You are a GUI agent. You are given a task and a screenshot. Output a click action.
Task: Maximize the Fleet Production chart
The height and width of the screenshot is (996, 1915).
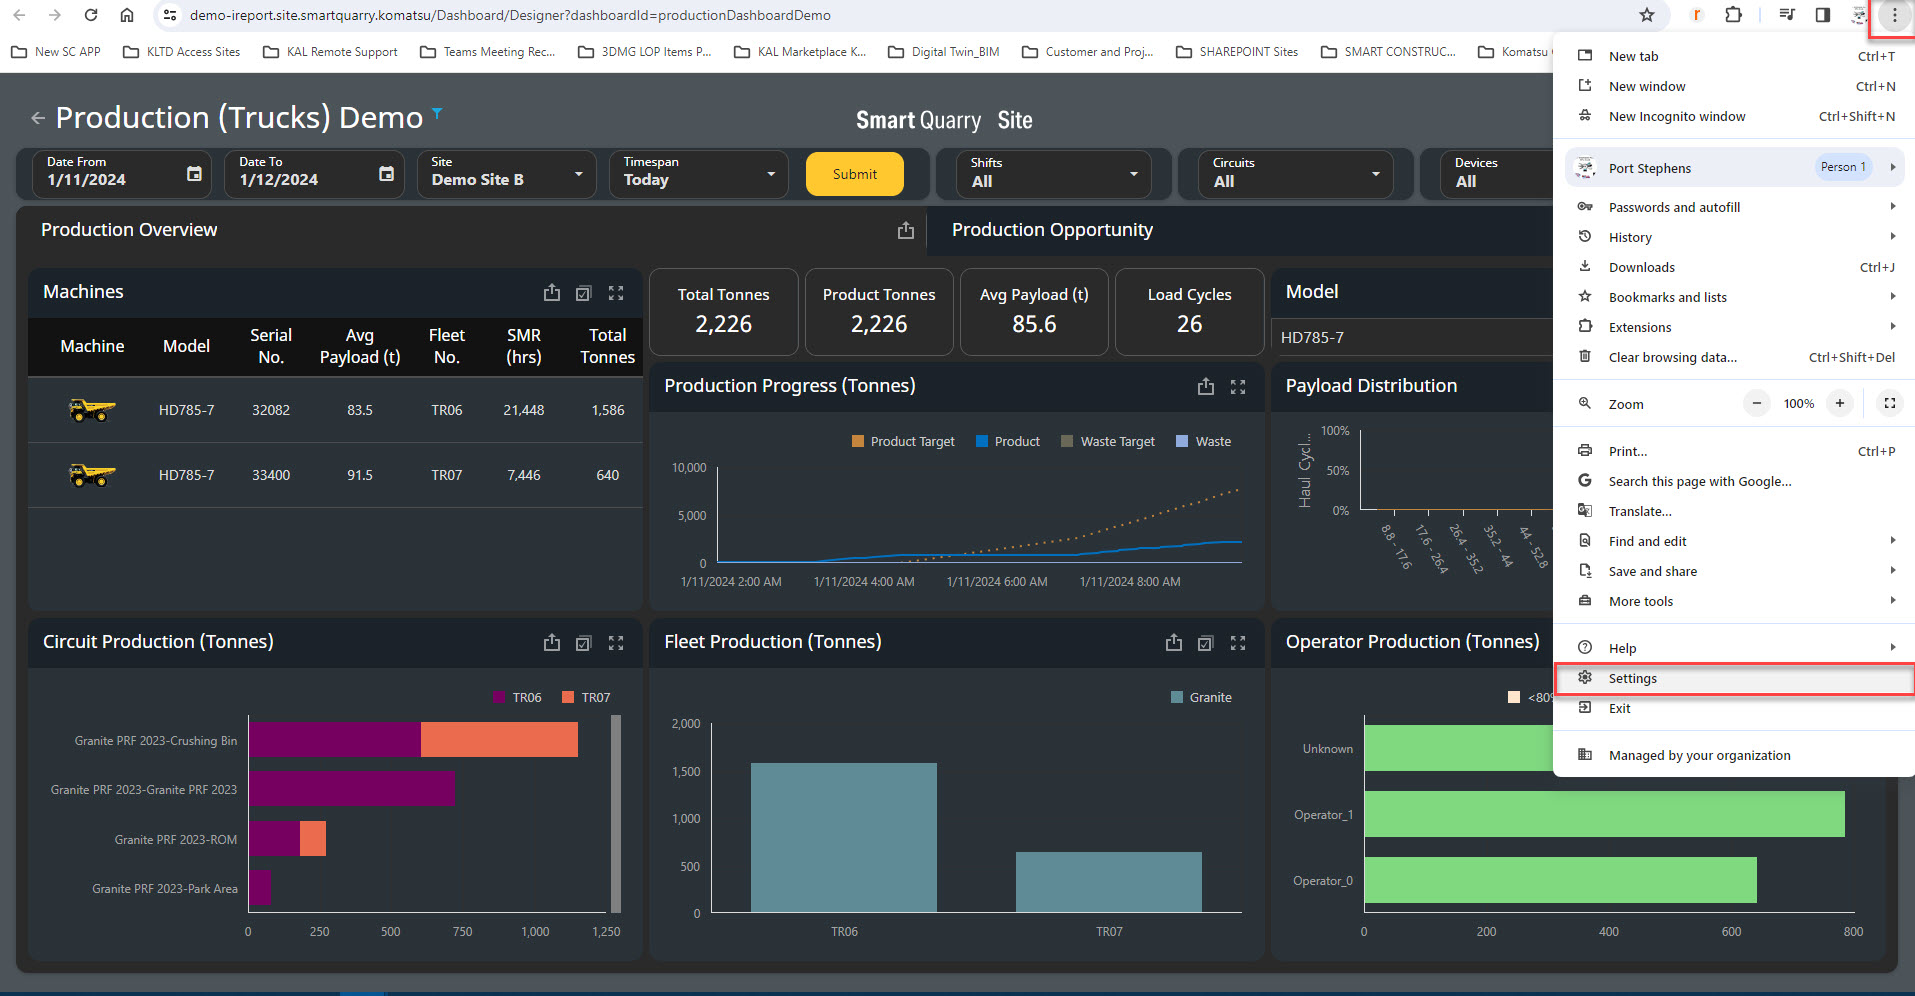(x=1238, y=643)
